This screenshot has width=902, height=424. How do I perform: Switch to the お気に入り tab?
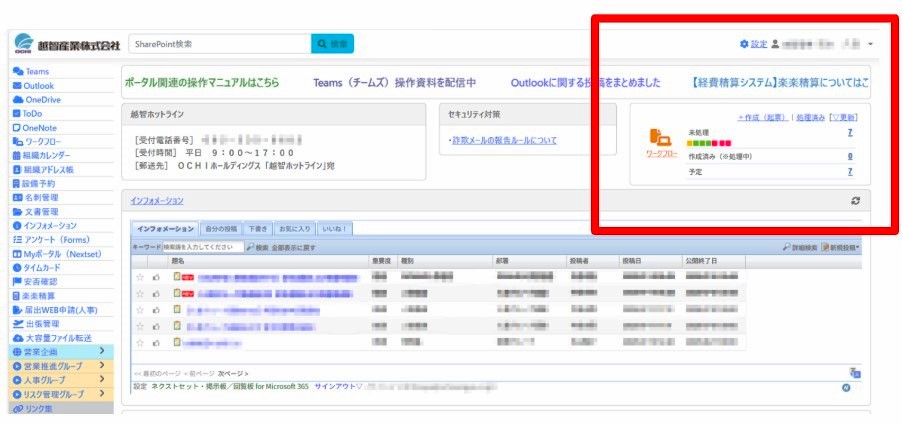pyautogui.click(x=294, y=229)
